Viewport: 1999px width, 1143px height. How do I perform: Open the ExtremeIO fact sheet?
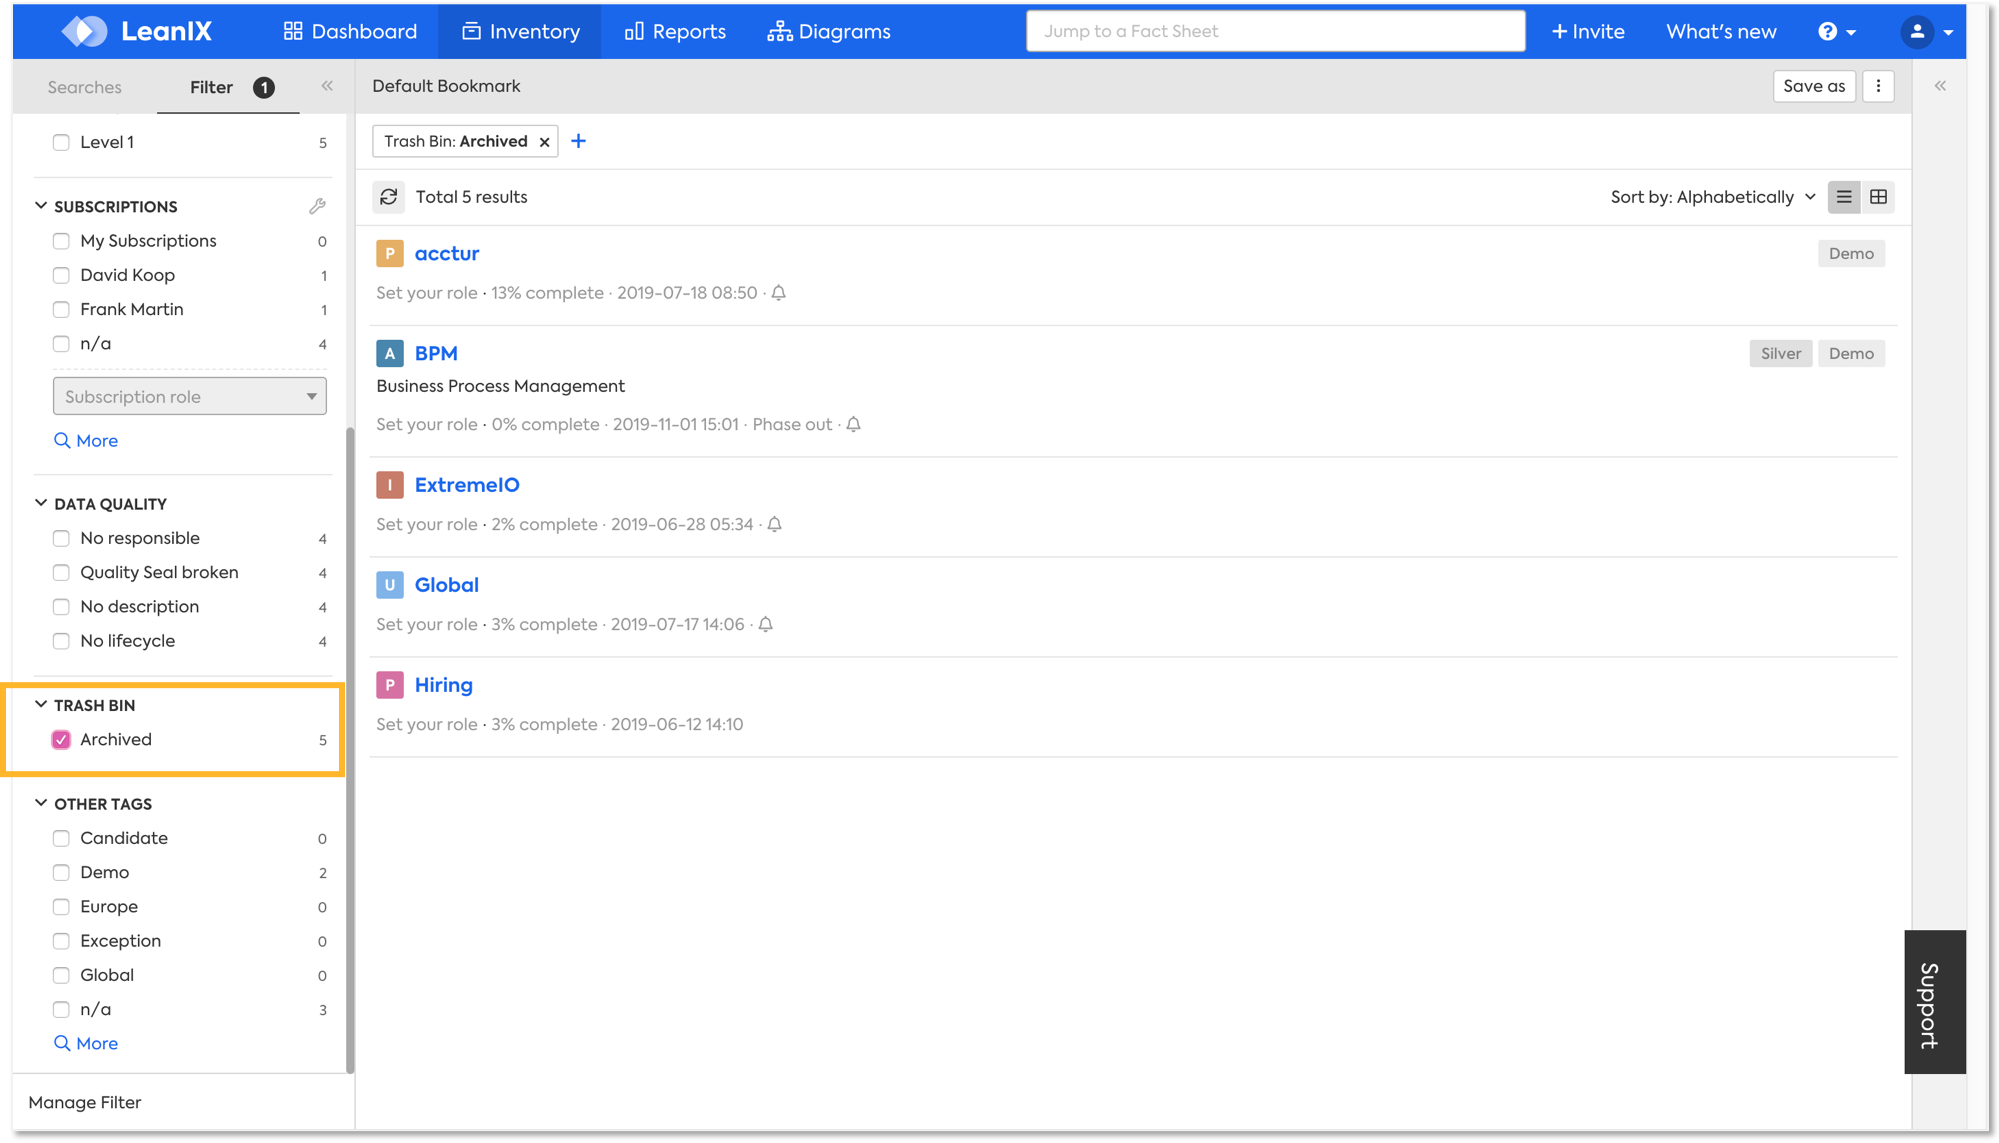pyautogui.click(x=467, y=485)
